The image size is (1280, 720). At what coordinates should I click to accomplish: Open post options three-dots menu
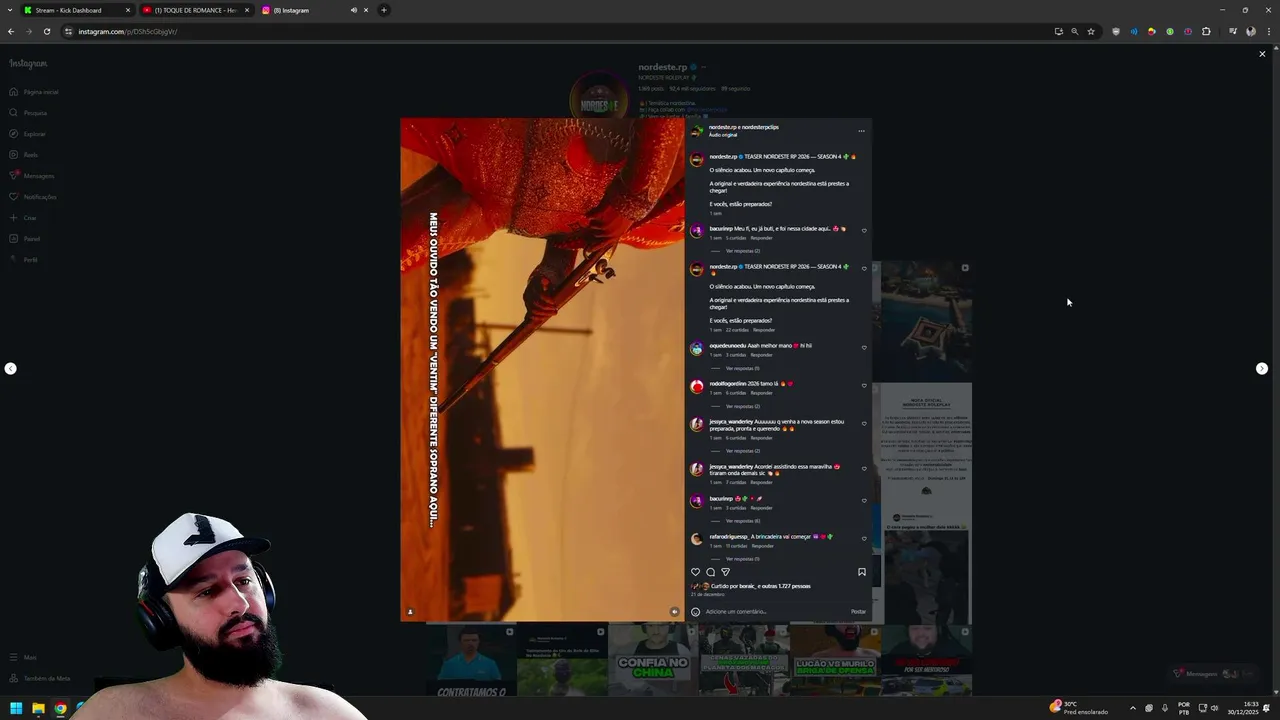pos(861,131)
